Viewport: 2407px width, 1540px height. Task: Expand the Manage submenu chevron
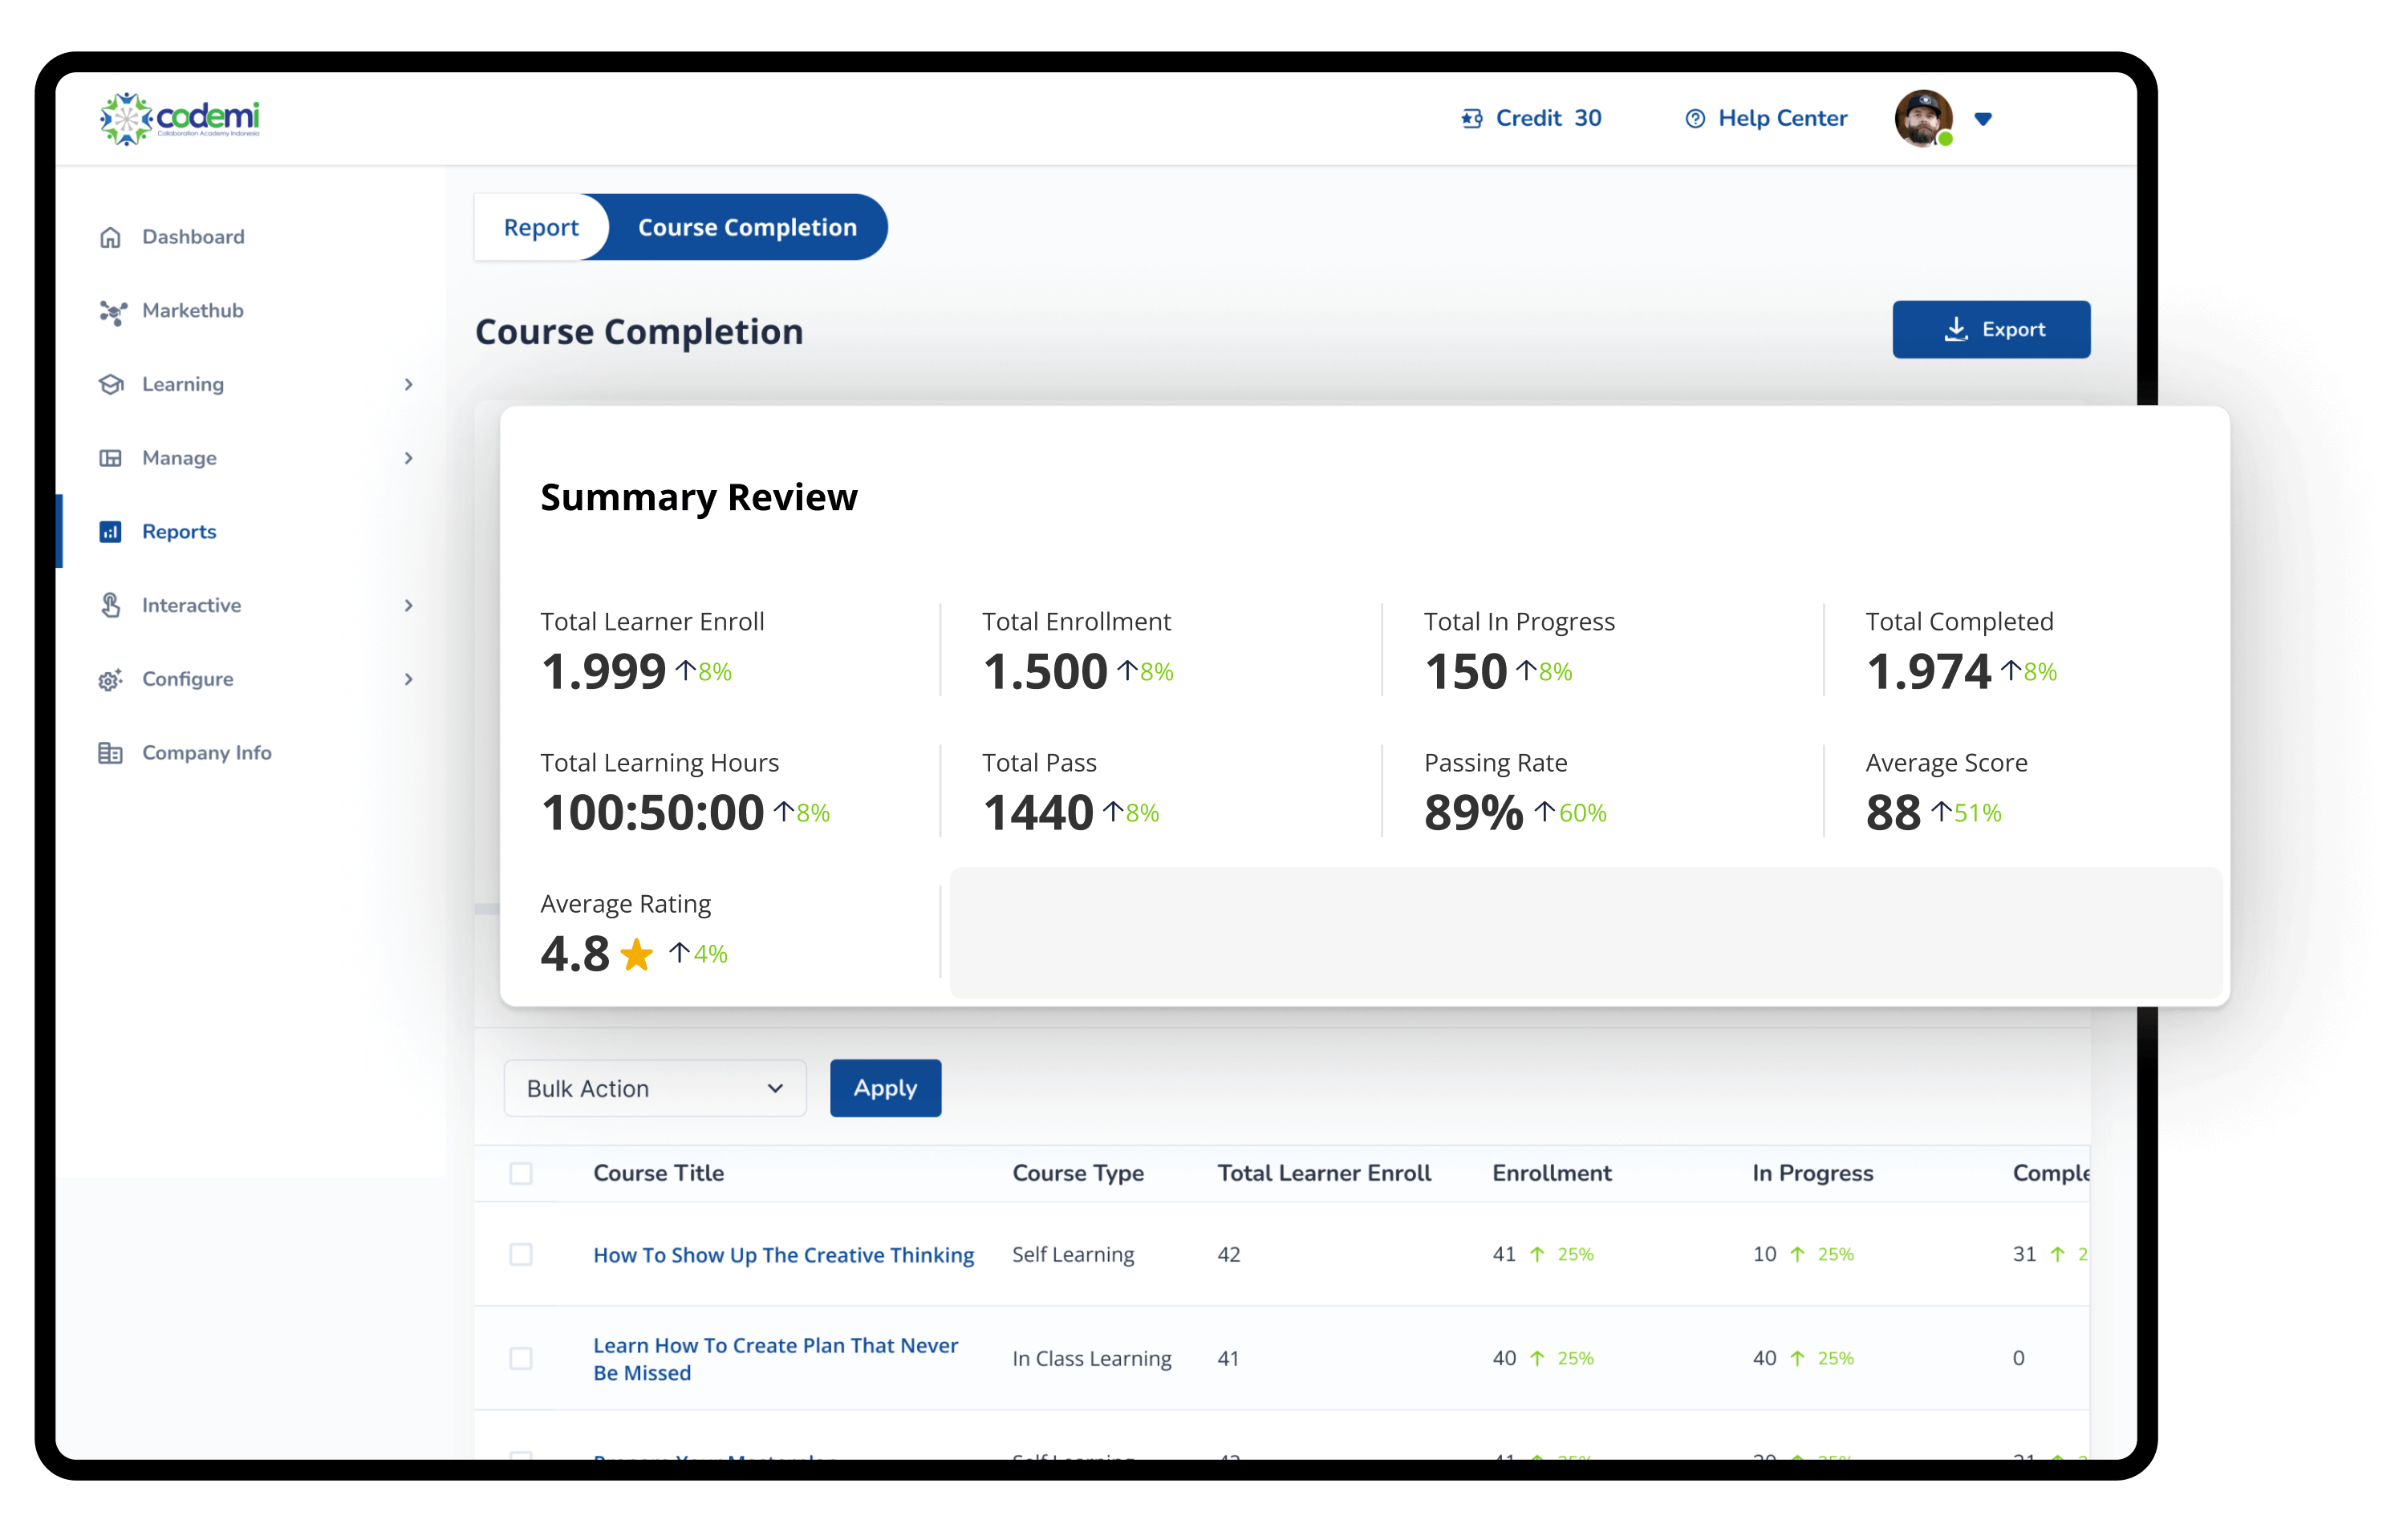coord(408,458)
